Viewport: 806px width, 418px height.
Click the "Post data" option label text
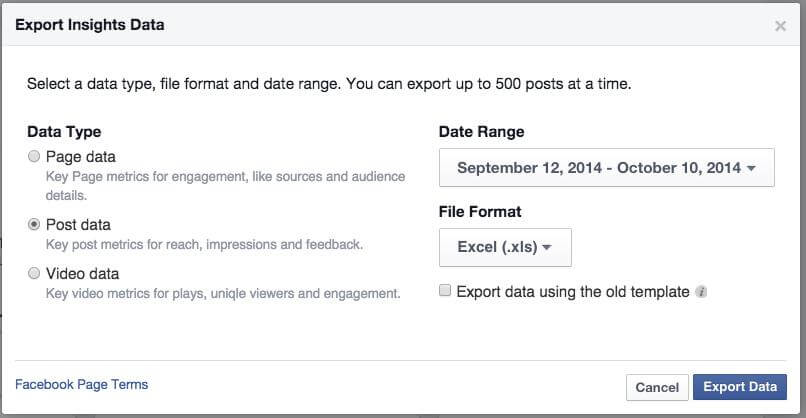78,225
